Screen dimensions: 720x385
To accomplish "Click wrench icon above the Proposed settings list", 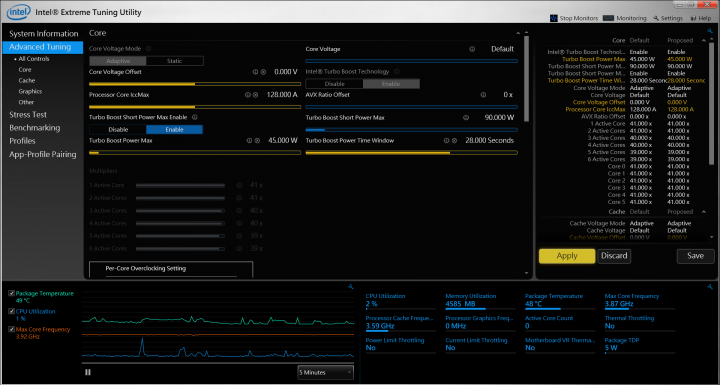I will pos(710,31).
